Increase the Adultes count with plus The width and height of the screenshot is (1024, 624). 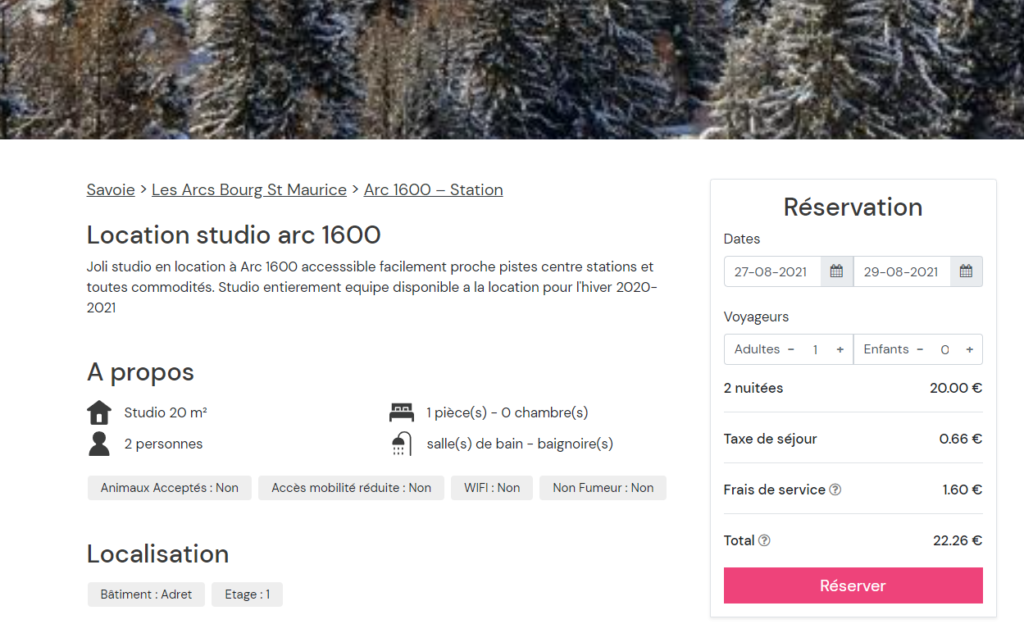coord(840,350)
